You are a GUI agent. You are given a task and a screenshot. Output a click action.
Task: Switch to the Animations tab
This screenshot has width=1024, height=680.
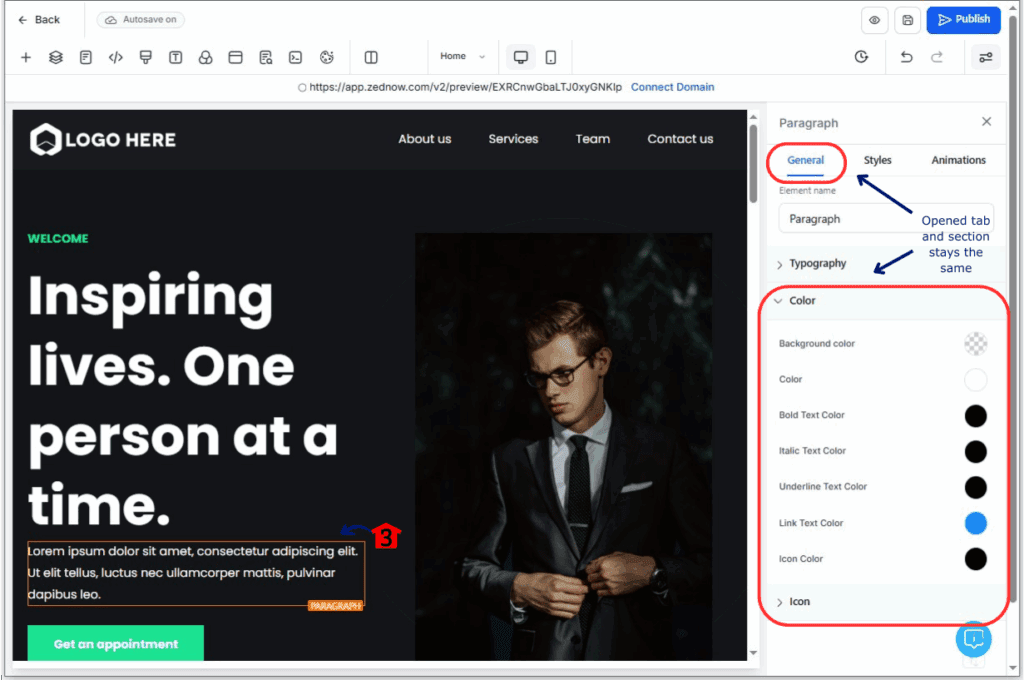tap(958, 160)
